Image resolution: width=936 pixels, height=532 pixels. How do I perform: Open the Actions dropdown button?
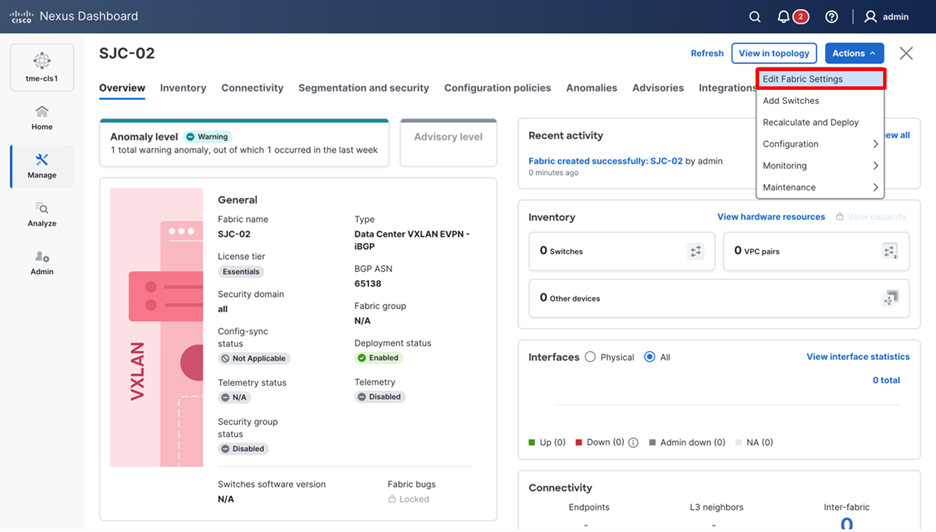[x=854, y=54]
